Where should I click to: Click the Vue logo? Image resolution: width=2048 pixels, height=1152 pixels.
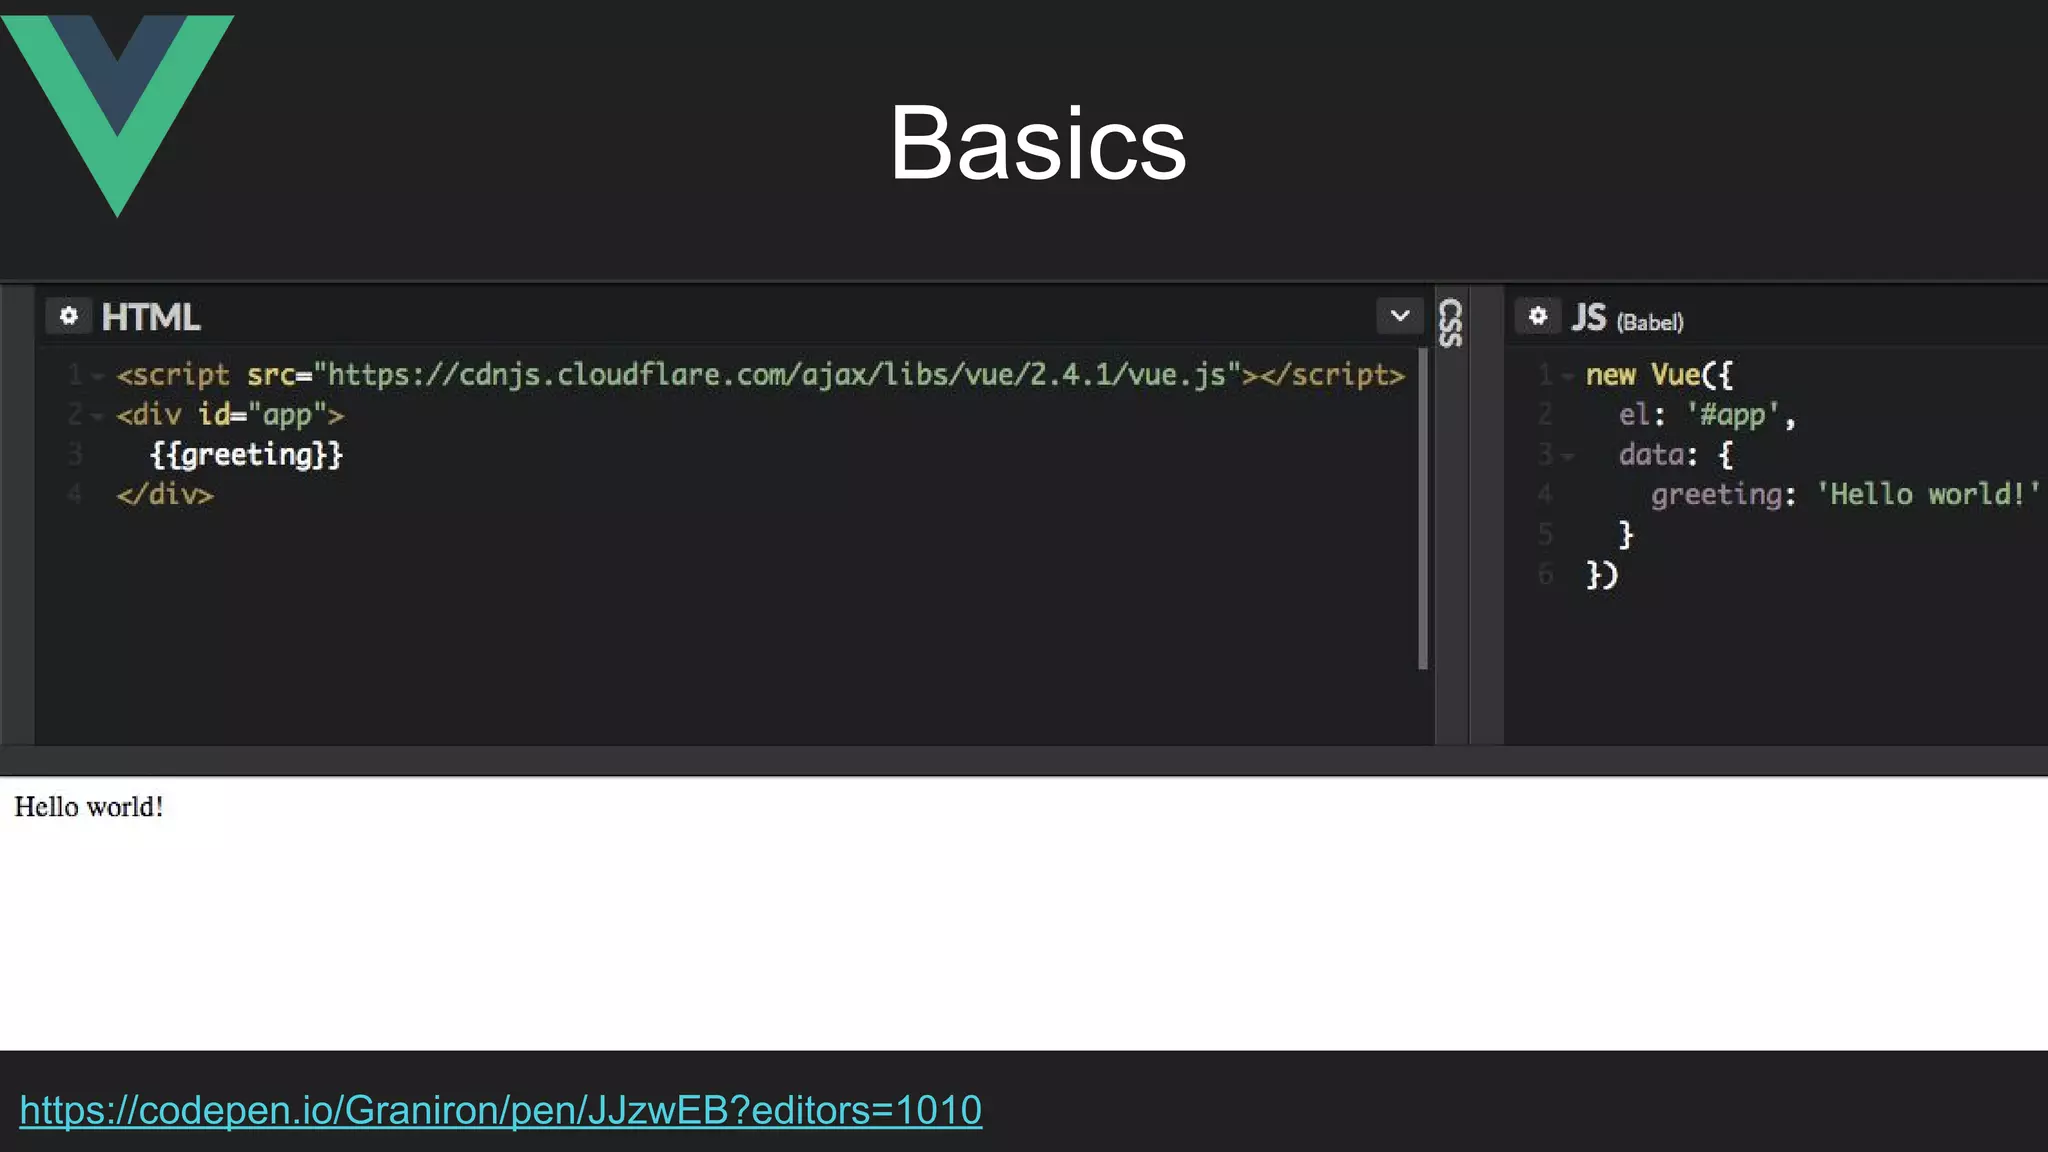[117, 115]
